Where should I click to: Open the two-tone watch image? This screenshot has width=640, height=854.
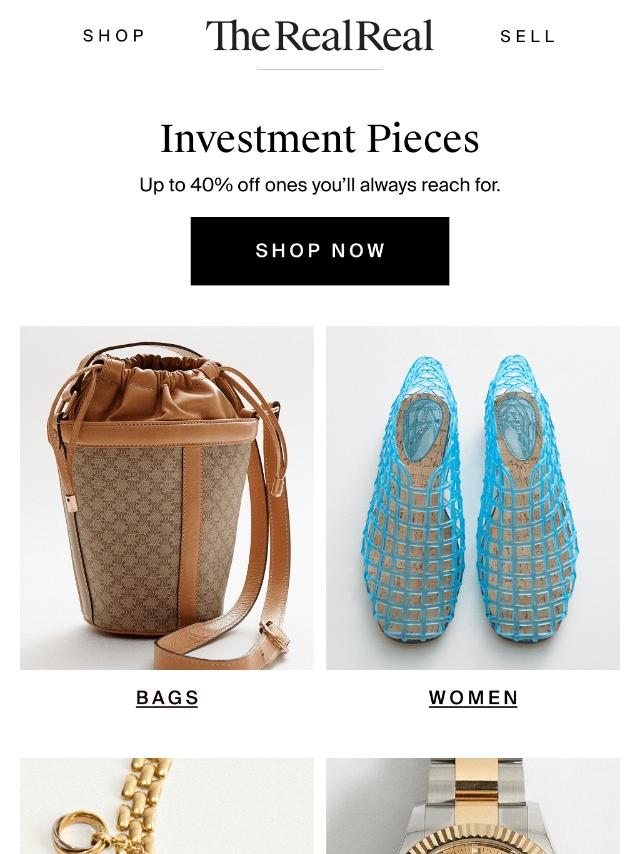pos(473,806)
